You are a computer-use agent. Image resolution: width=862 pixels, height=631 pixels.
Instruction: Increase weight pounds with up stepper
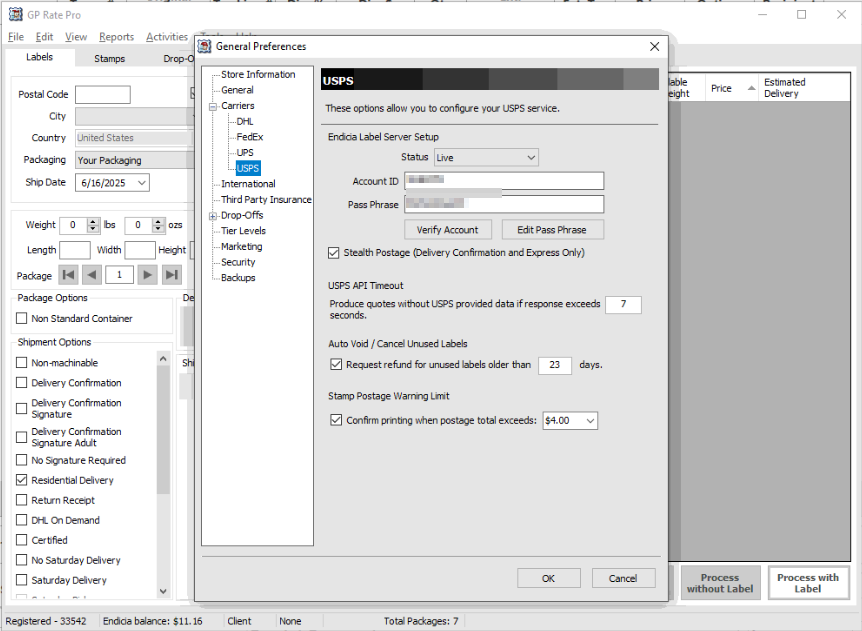[93, 222]
